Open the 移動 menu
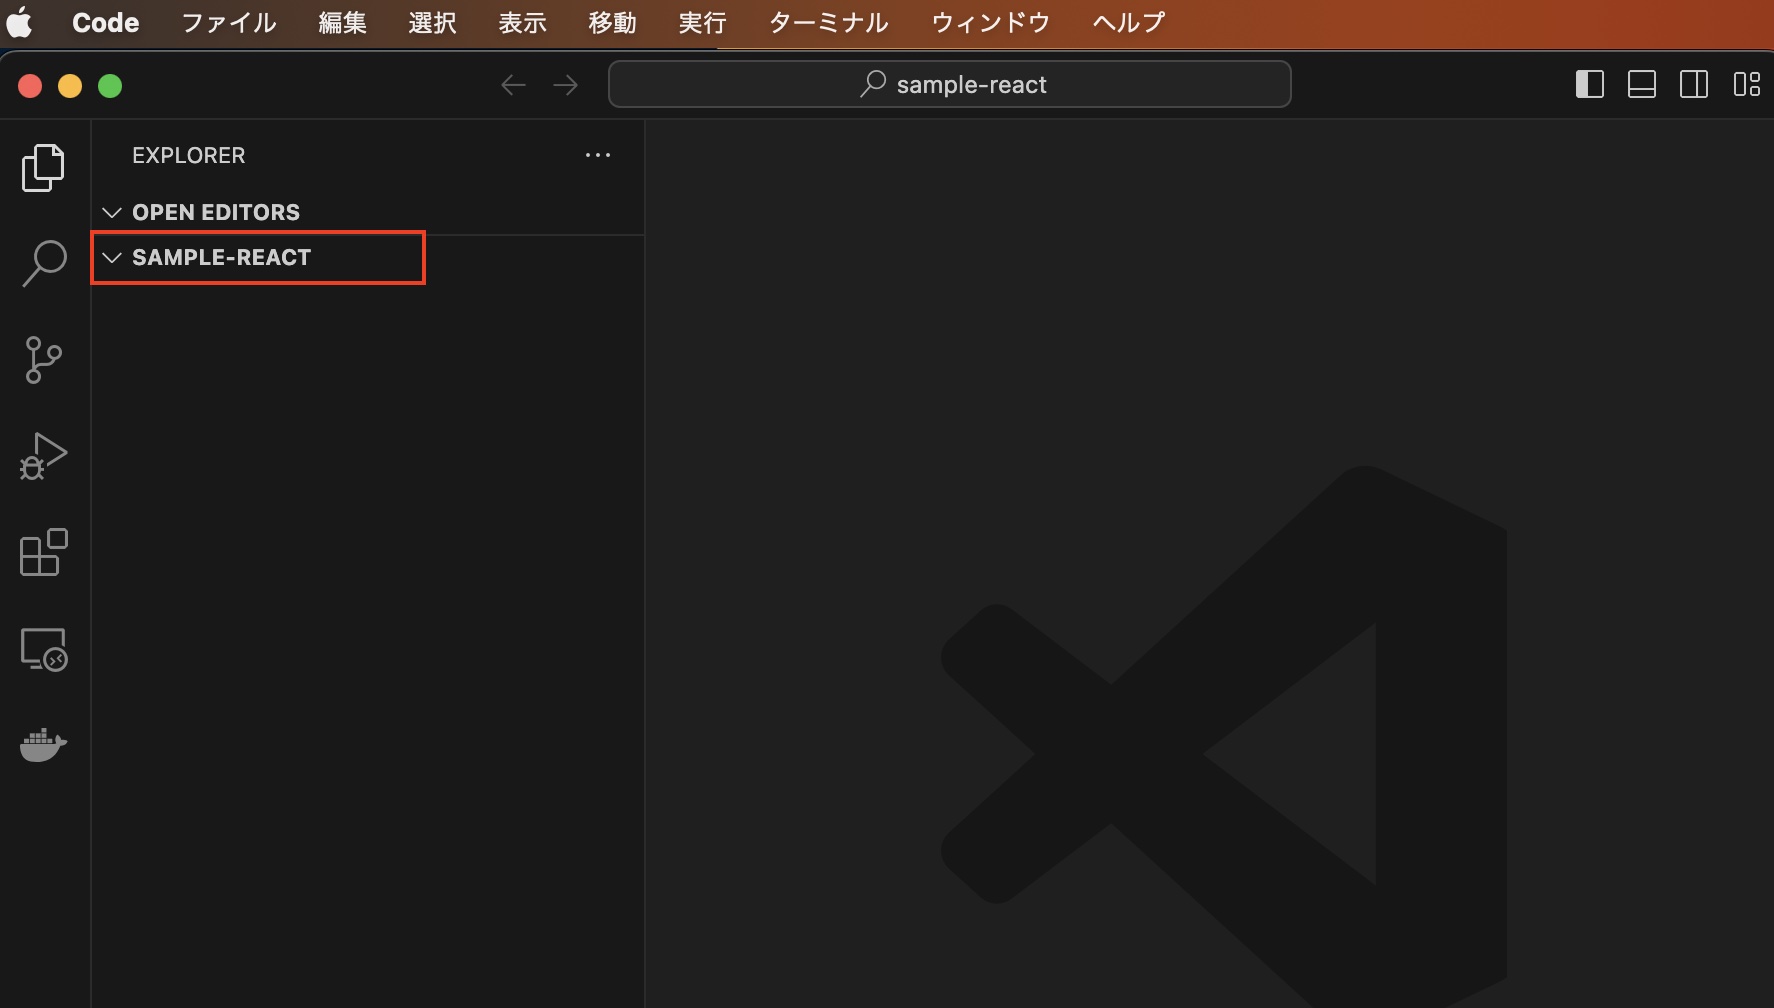The width and height of the screenshot is (1774, 1008). [x=613, y=22]
